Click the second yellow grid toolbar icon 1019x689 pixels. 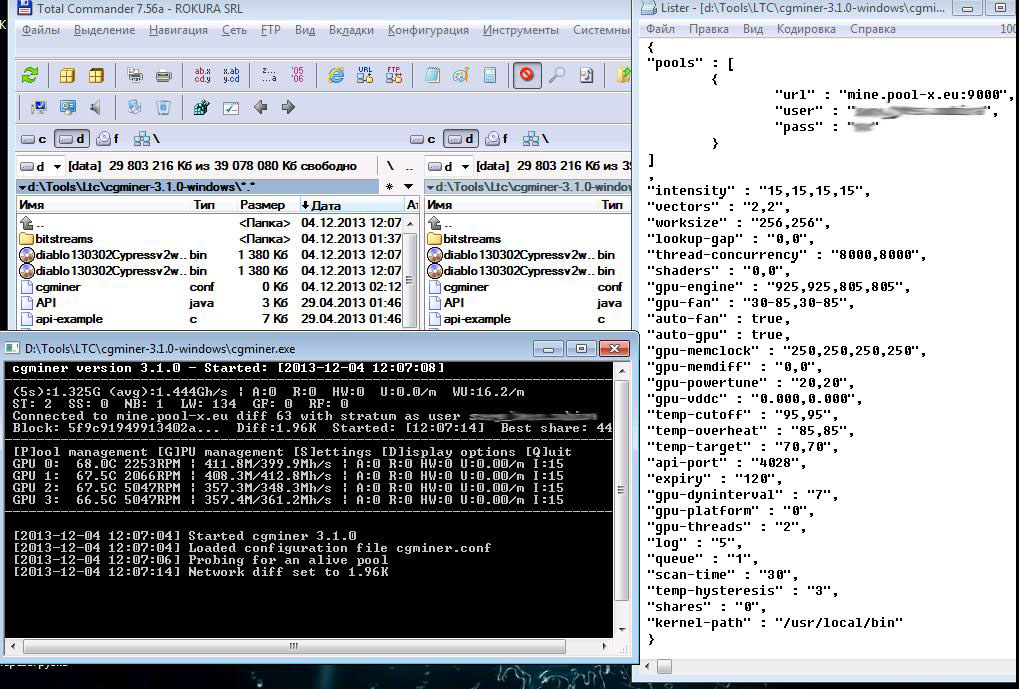tap(96, 75)
